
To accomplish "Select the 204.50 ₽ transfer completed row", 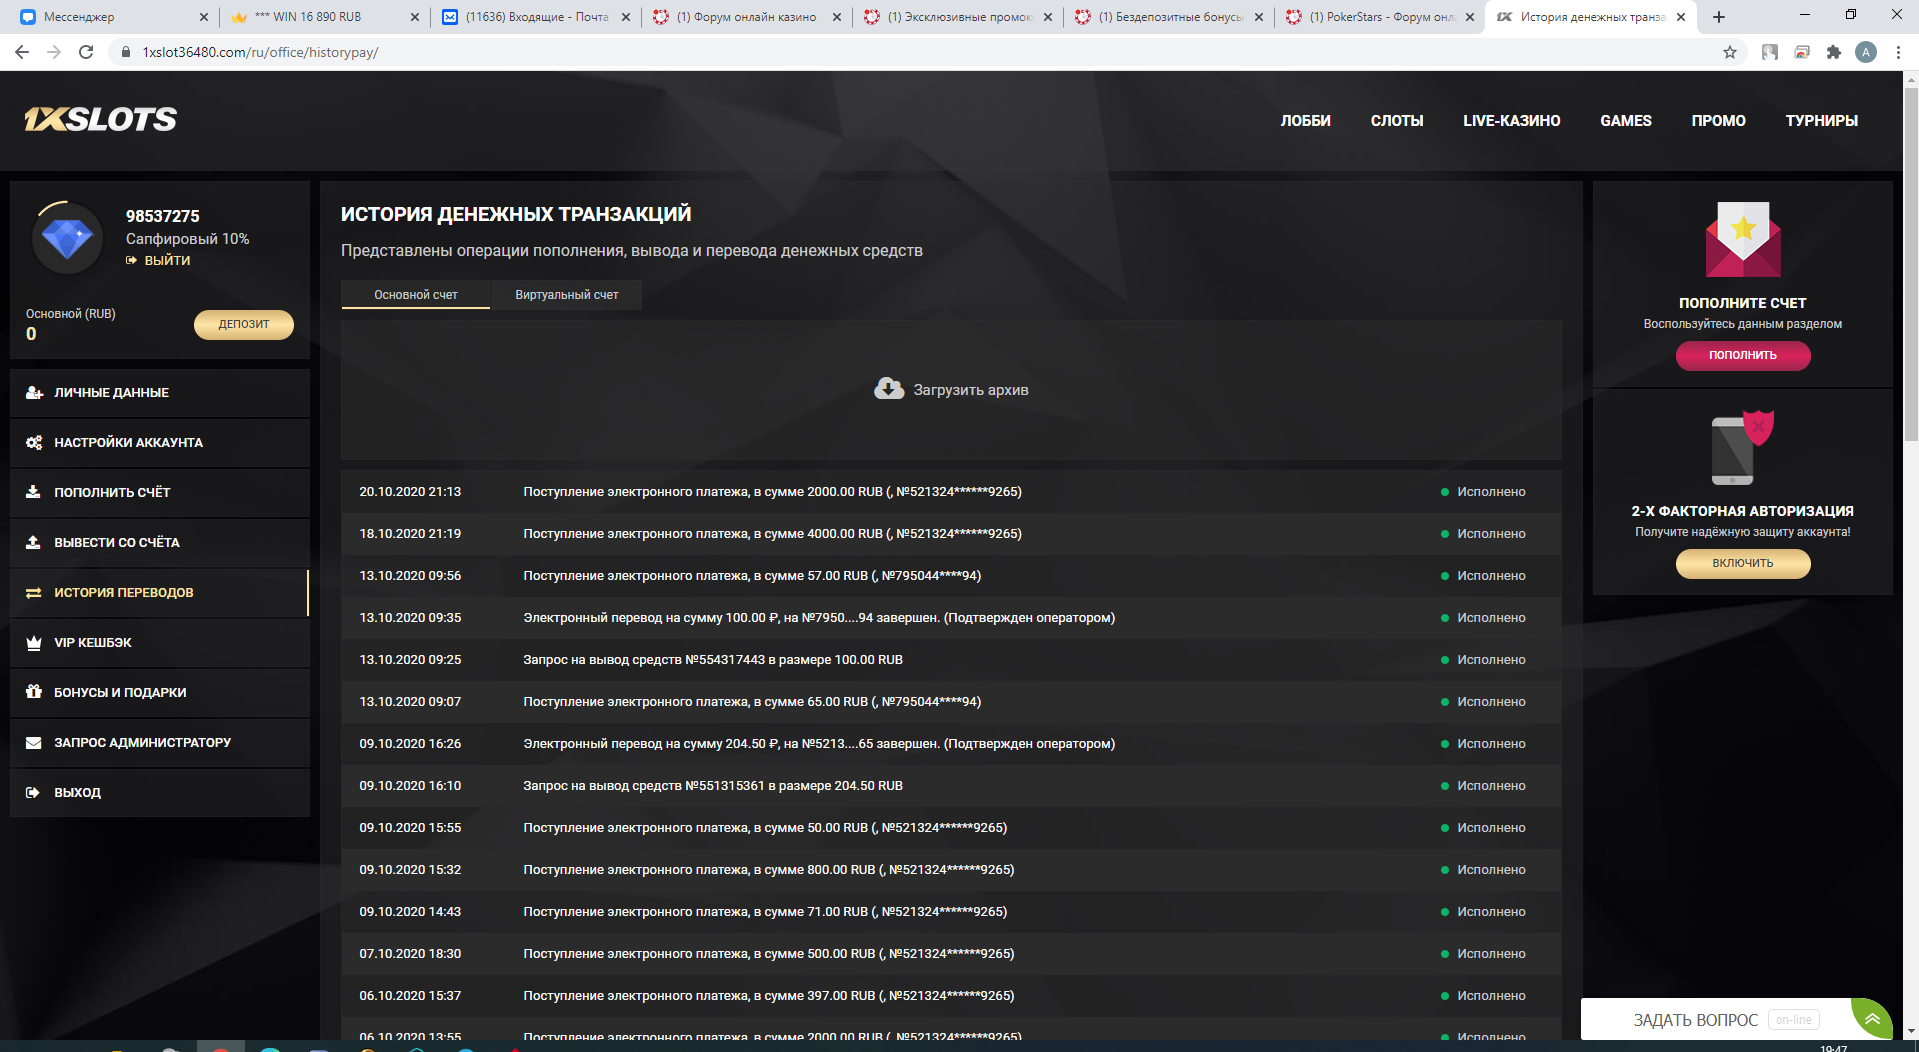I will tap(951, 744).
